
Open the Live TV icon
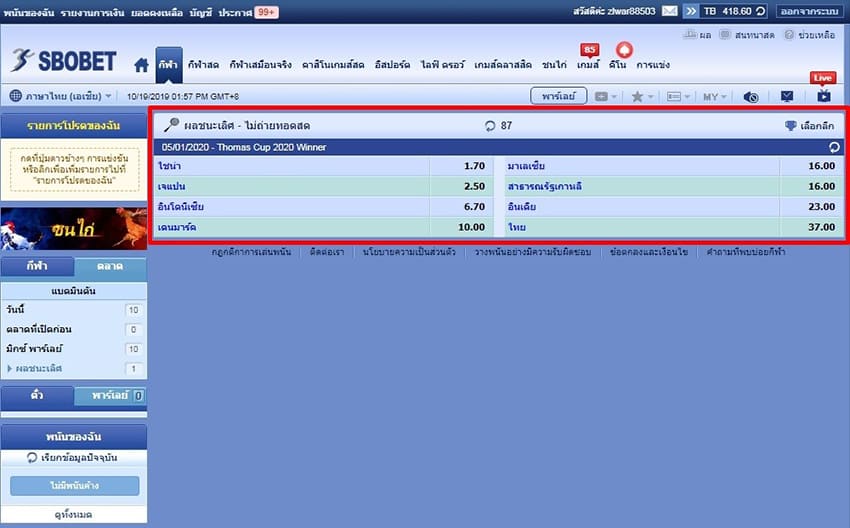[823, 96]
